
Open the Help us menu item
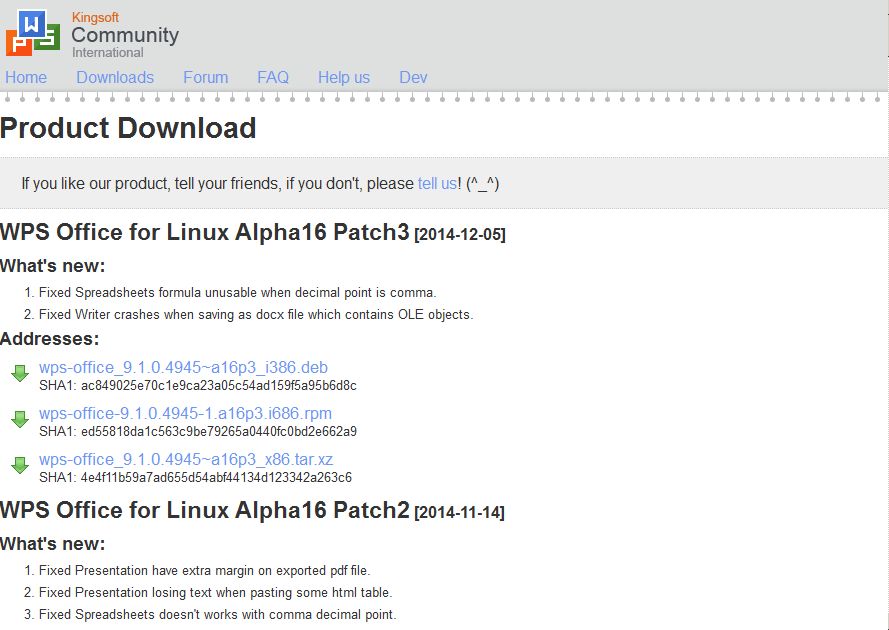coord(344,77)
